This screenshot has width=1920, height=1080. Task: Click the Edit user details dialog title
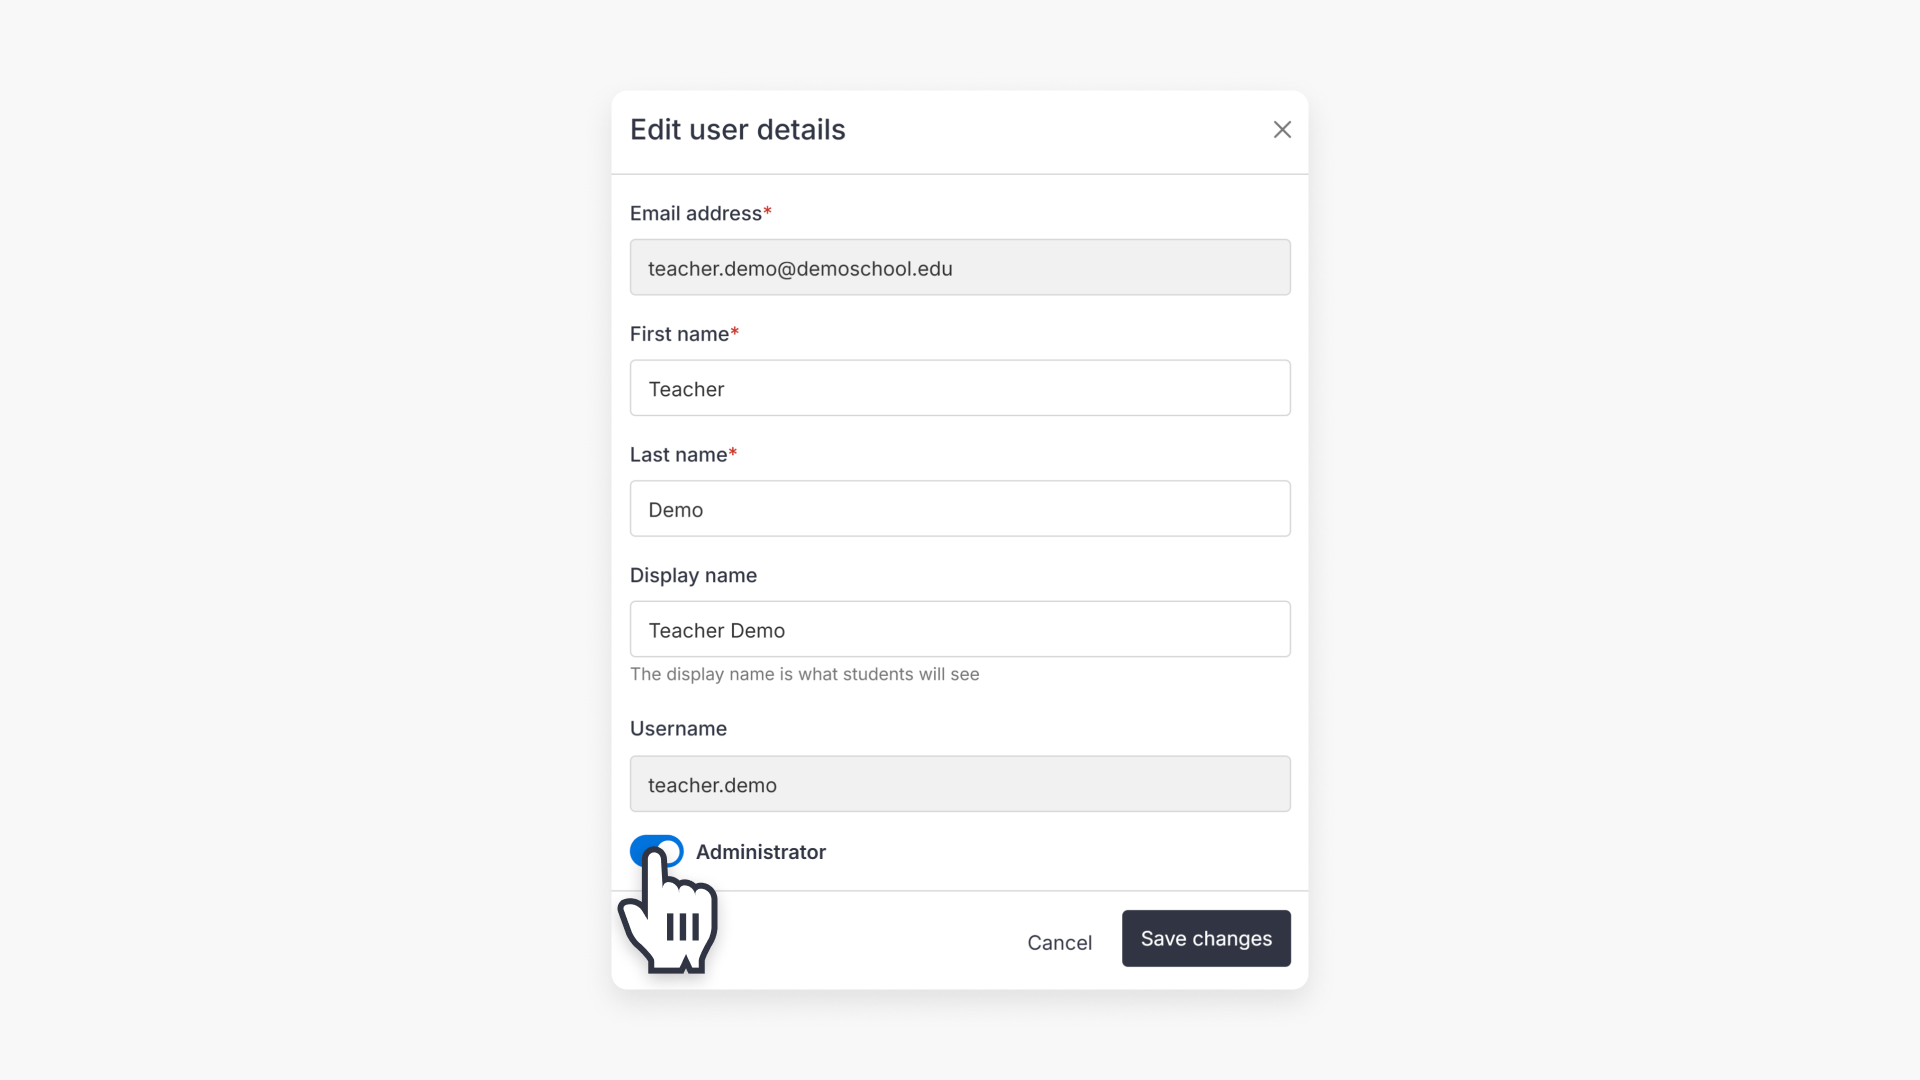click(x=737, y=129)
